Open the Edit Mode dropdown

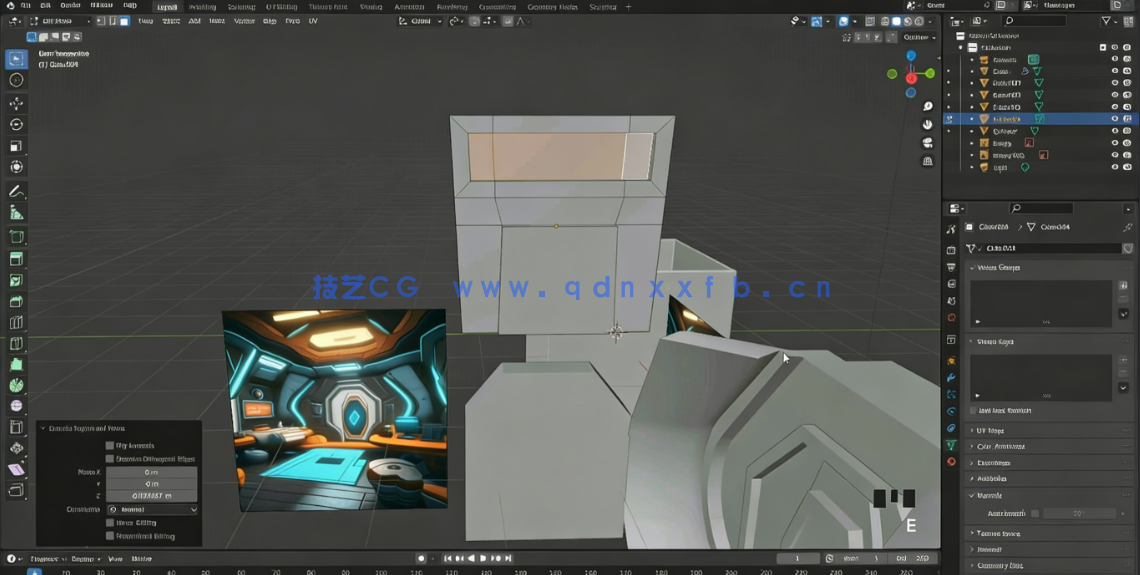[x=59, y=21]
